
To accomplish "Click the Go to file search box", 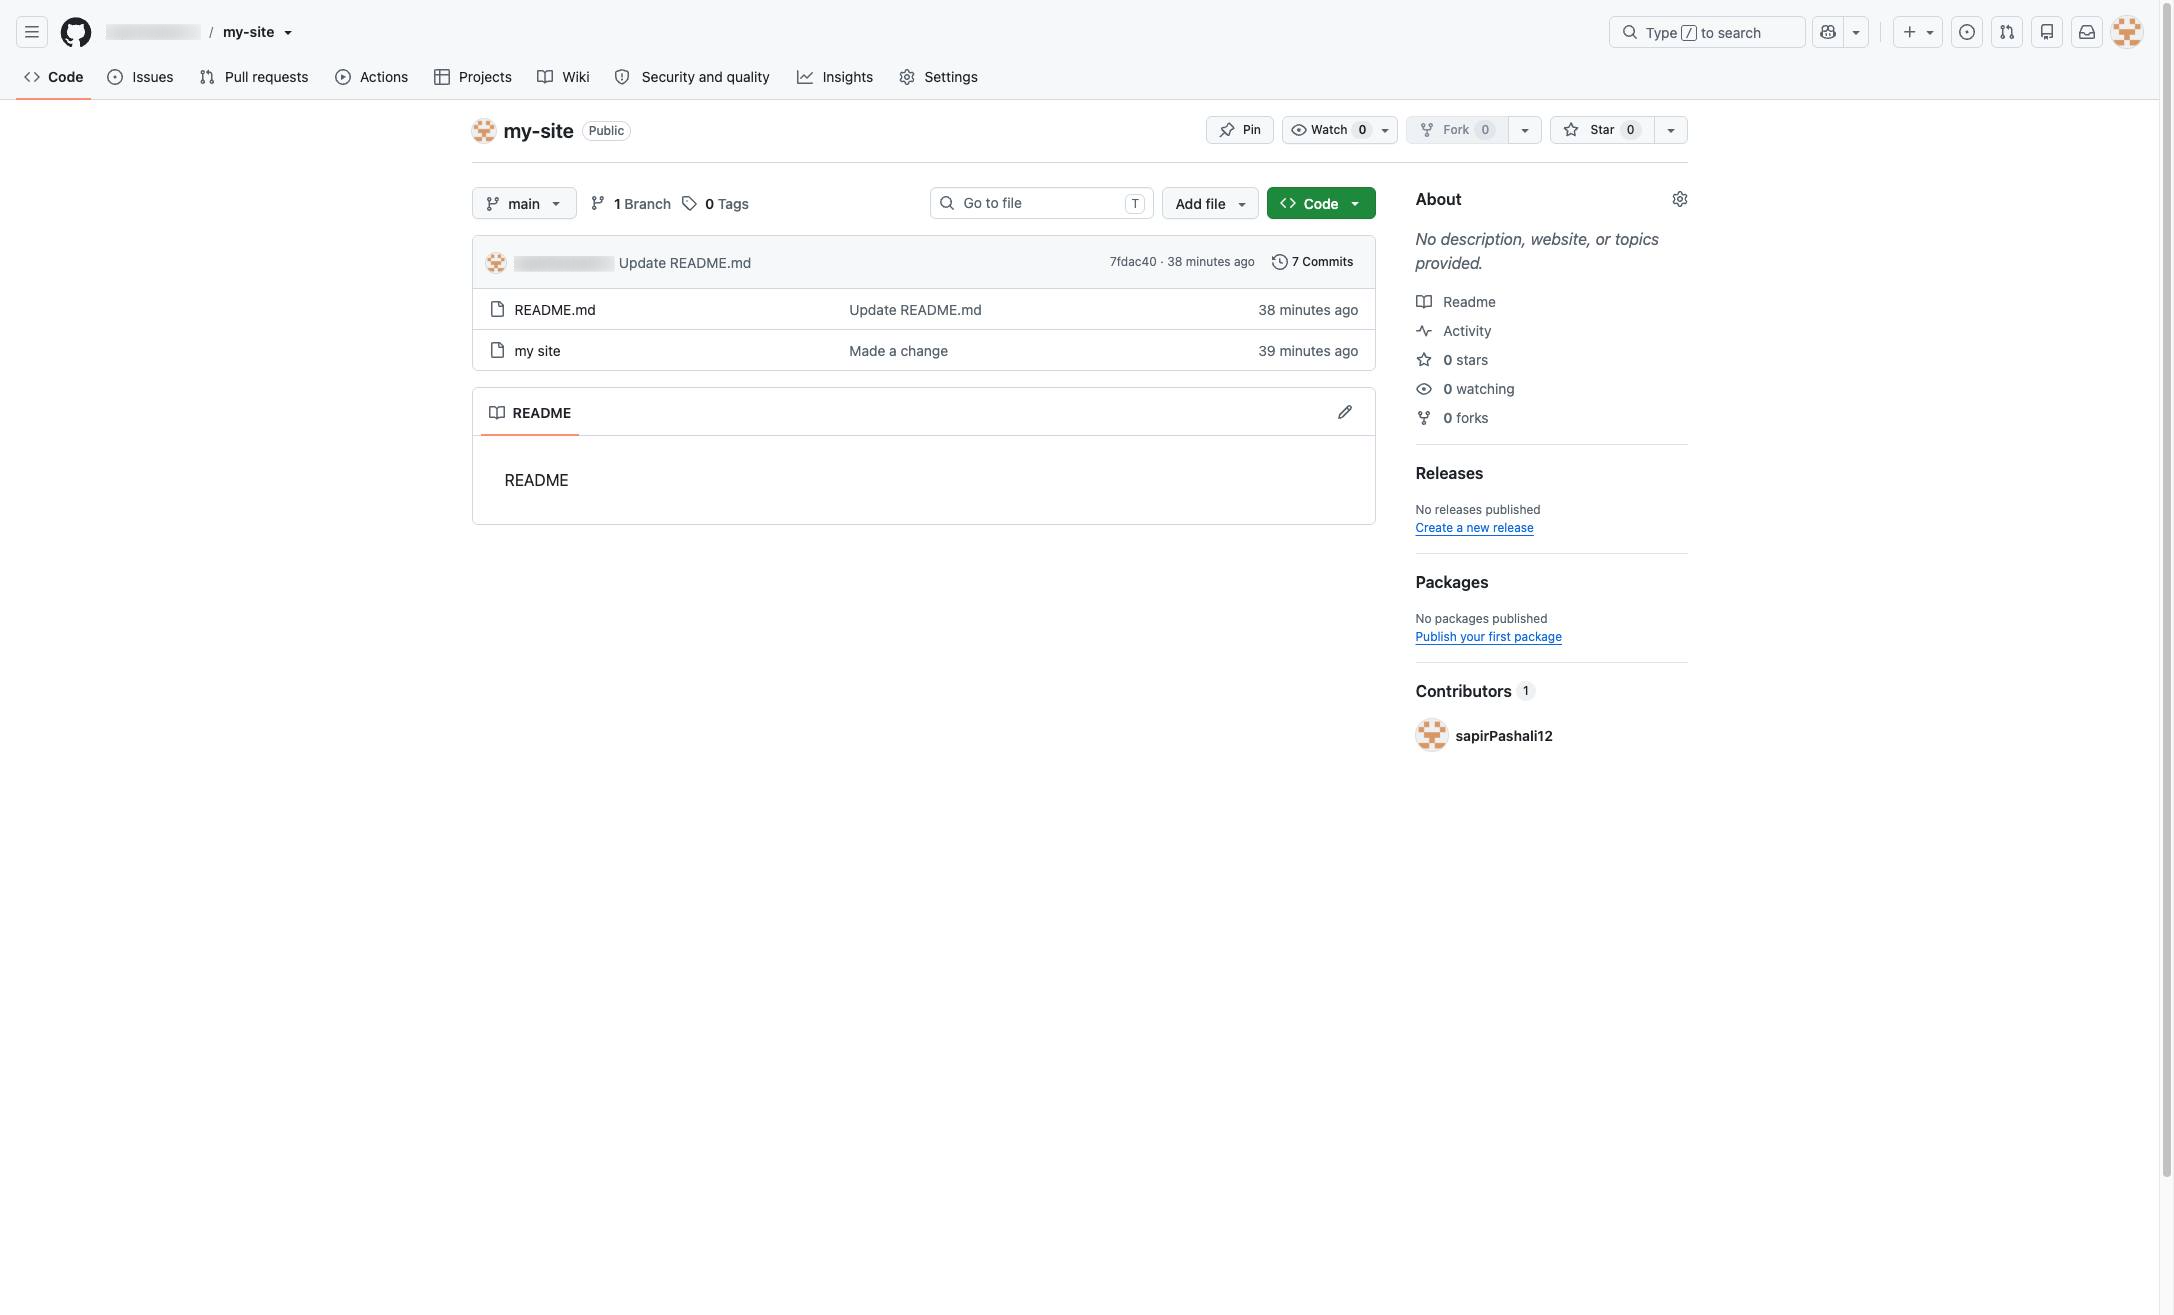I will click(1042, 203).
